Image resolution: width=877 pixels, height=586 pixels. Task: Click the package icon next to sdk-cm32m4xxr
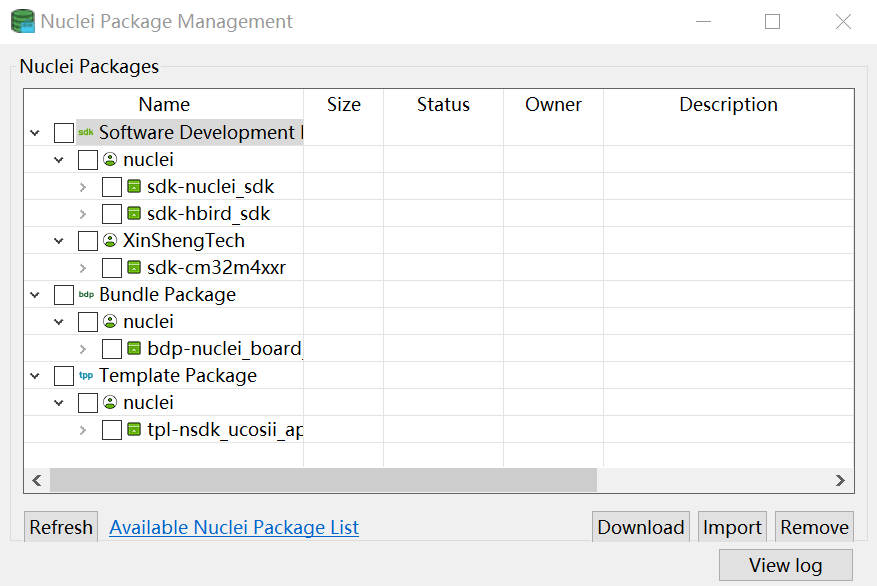coord(134,267)
